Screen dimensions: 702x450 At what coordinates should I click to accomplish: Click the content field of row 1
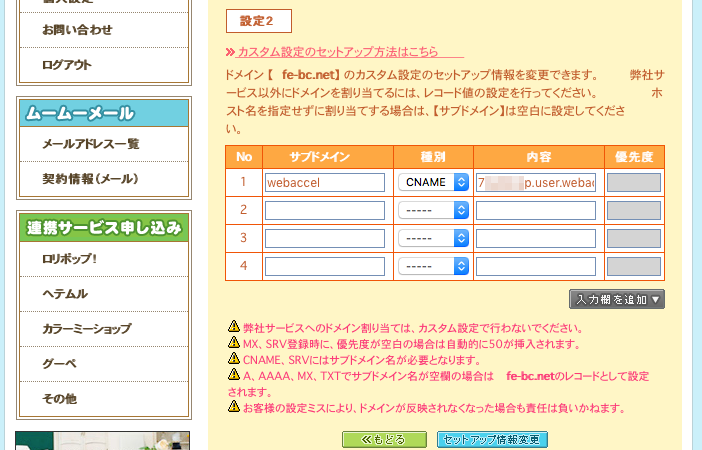pyautogui.click(x=536, y=183)
